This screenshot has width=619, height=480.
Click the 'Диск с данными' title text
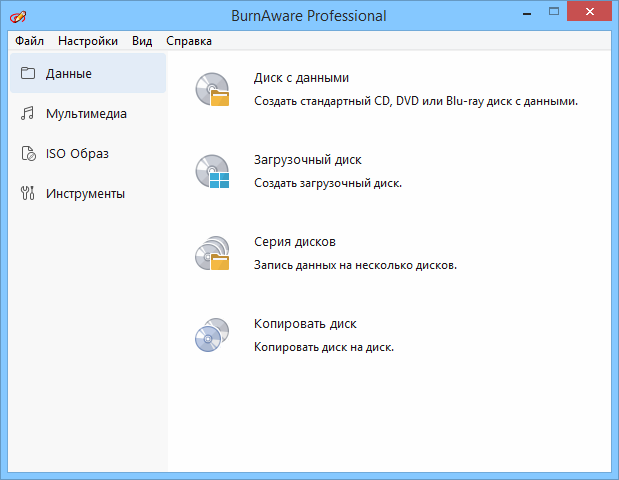(301, 78)
